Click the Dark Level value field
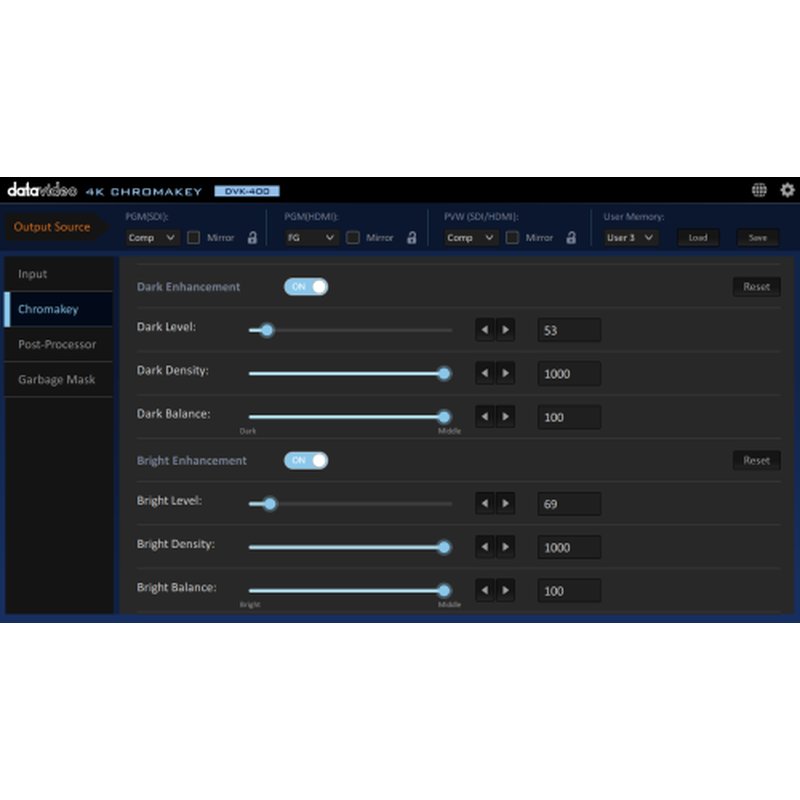The width and height of the screenshot is (800, 800). tap(569, 330)
